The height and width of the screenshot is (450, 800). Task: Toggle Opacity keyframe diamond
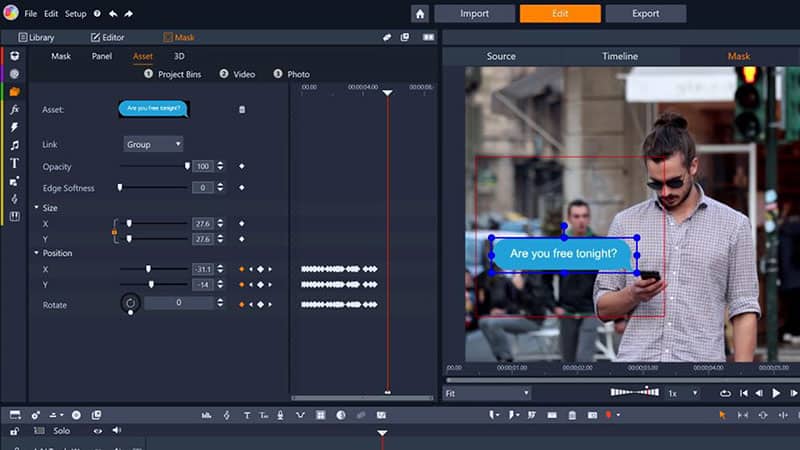241,166
